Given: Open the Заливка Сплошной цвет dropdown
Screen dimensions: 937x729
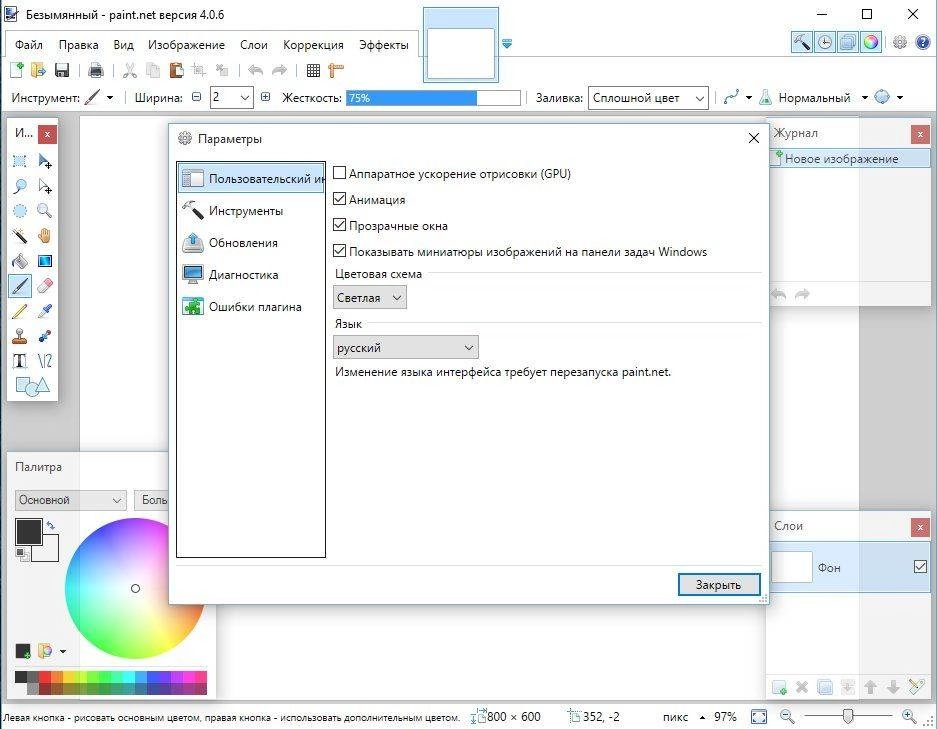Looking at the screenshot, I should click(648, 98).
